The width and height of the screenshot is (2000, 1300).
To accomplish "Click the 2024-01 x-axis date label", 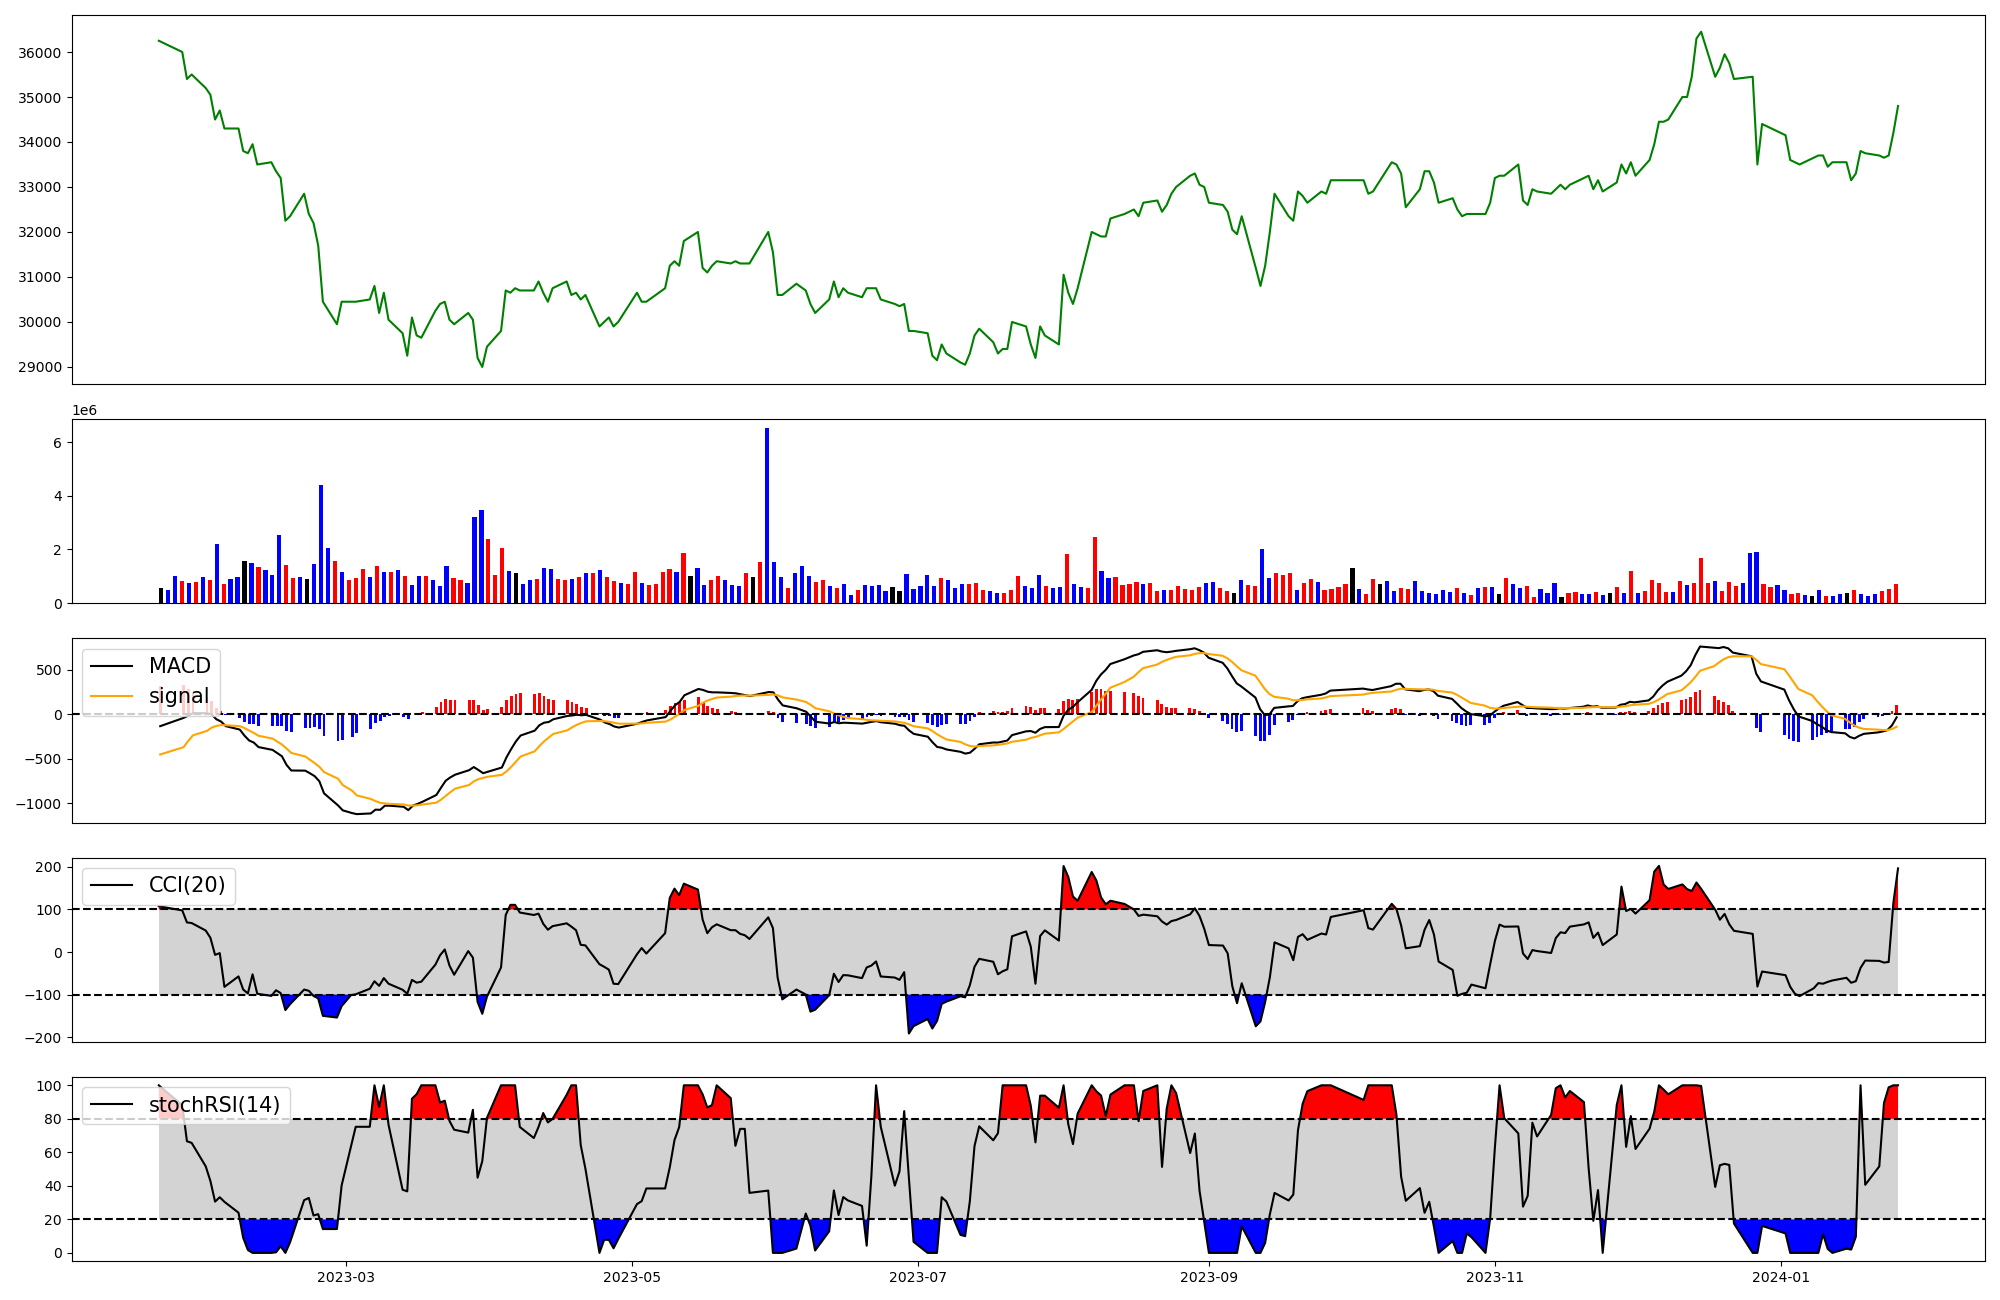I will 1781,1277.
